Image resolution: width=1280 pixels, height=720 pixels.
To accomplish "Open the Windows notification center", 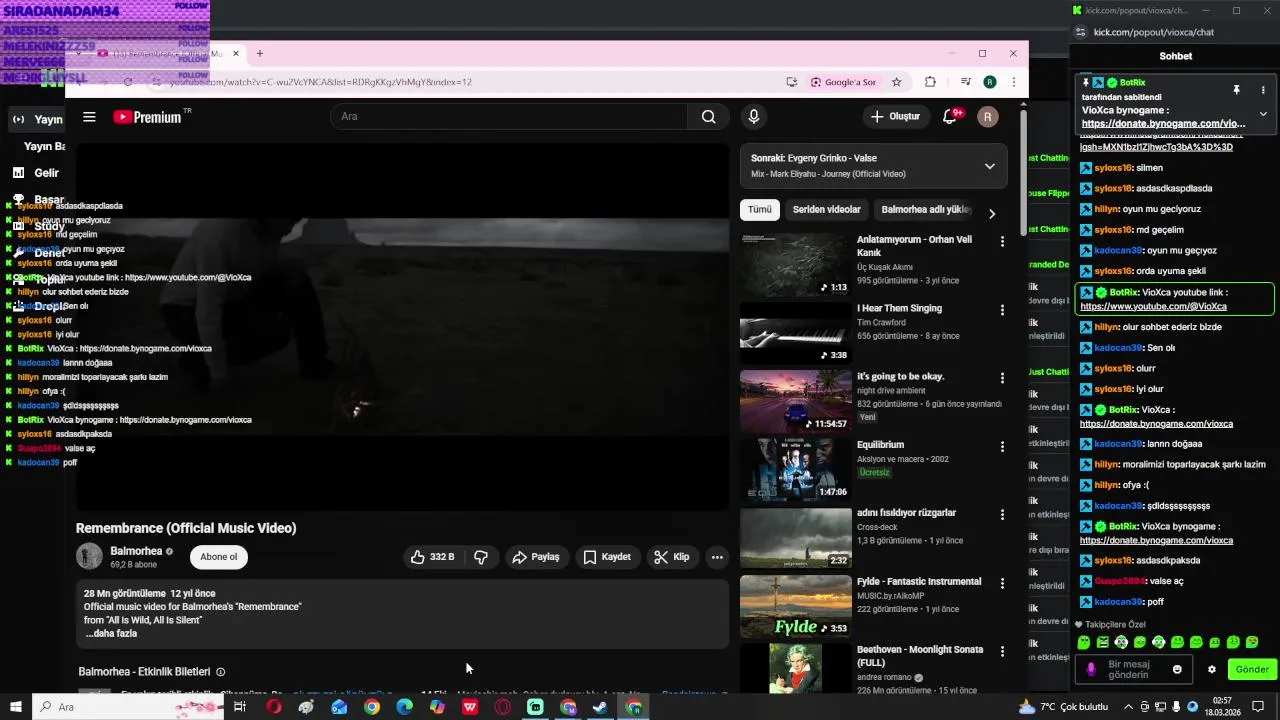I will (1258, 707).
